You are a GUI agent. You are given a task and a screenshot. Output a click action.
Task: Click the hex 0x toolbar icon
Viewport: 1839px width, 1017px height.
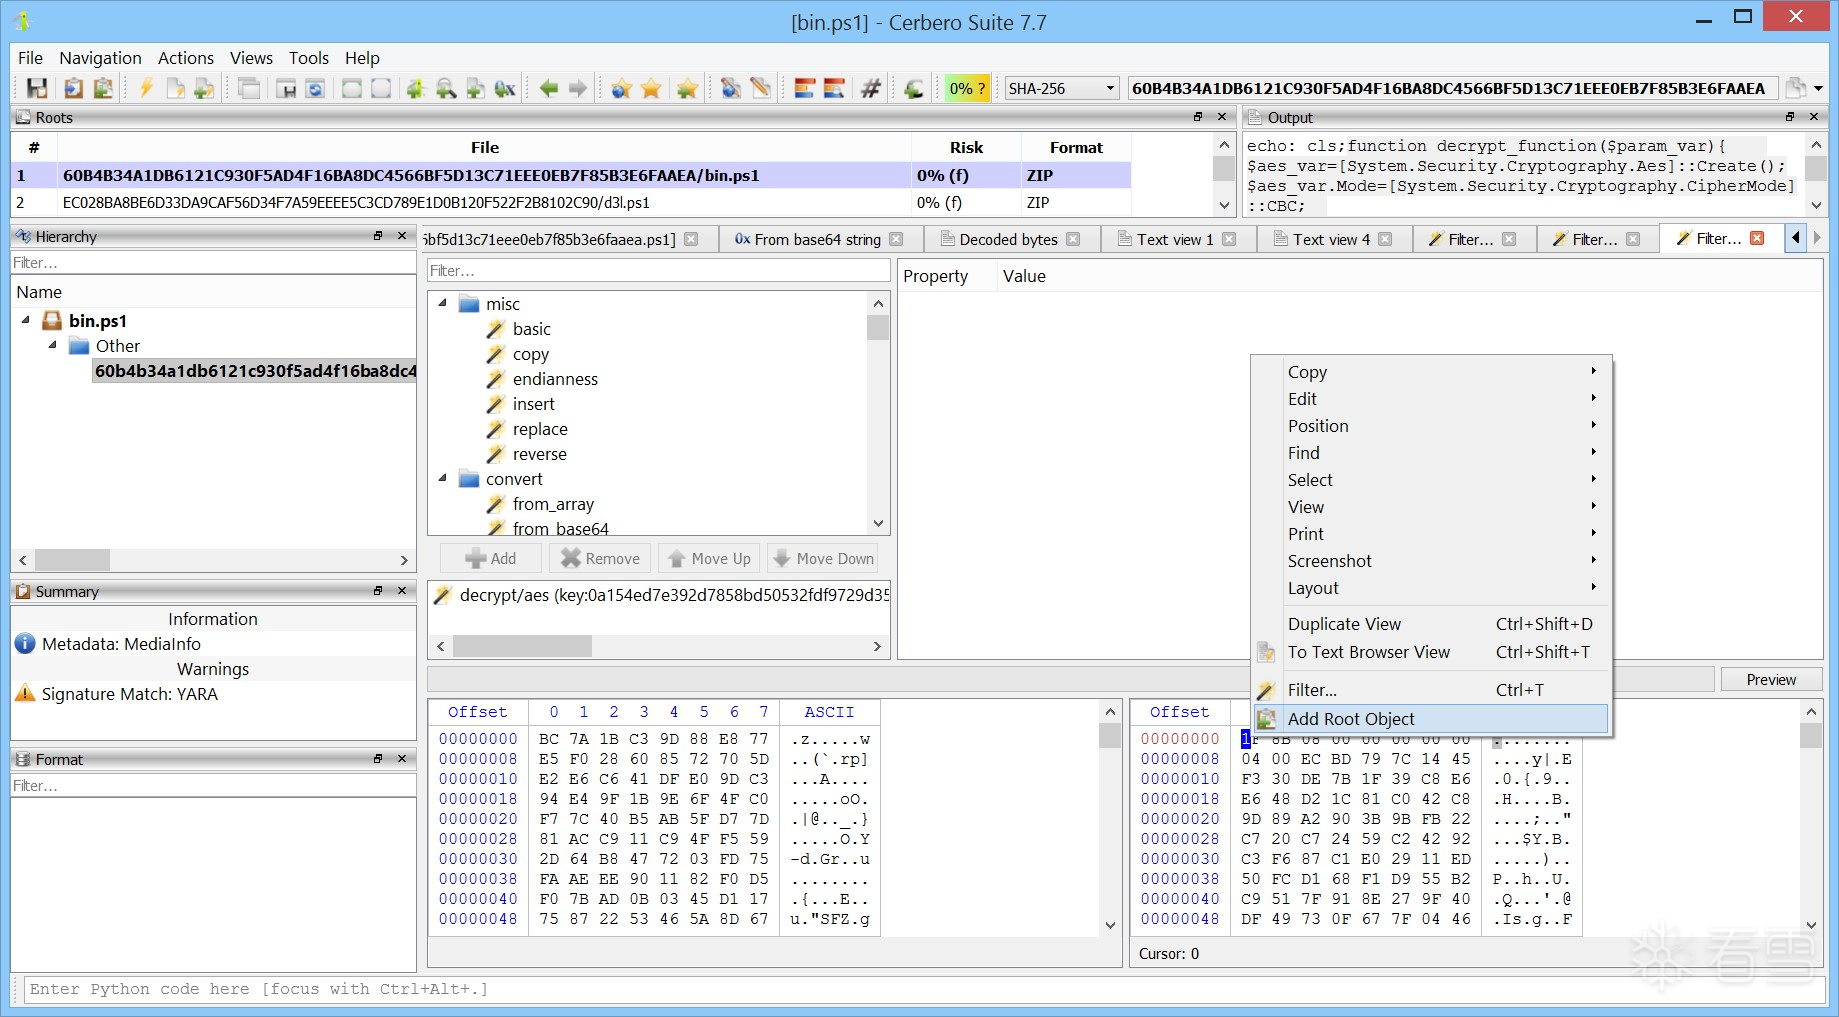[505, 88]
